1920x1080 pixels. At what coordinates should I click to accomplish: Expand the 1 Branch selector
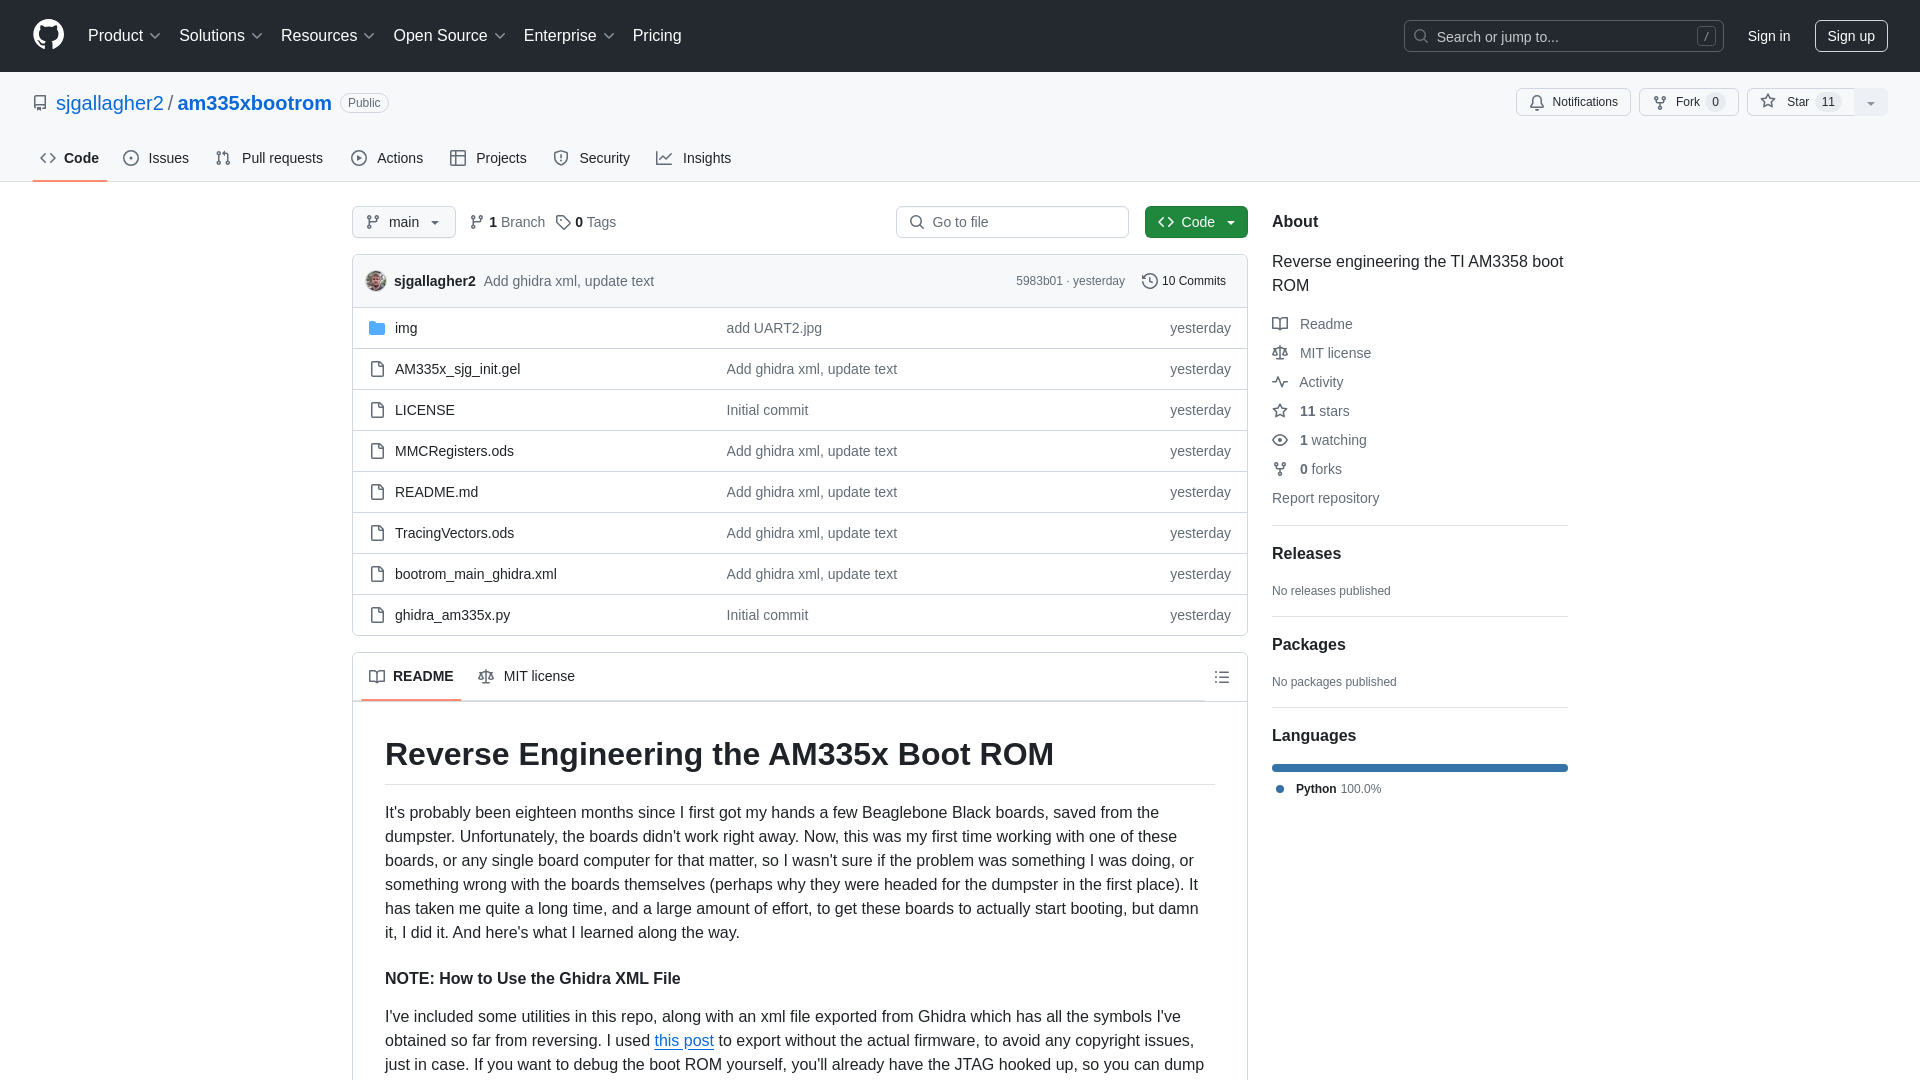pyautogui.click(x=505, y=220)
